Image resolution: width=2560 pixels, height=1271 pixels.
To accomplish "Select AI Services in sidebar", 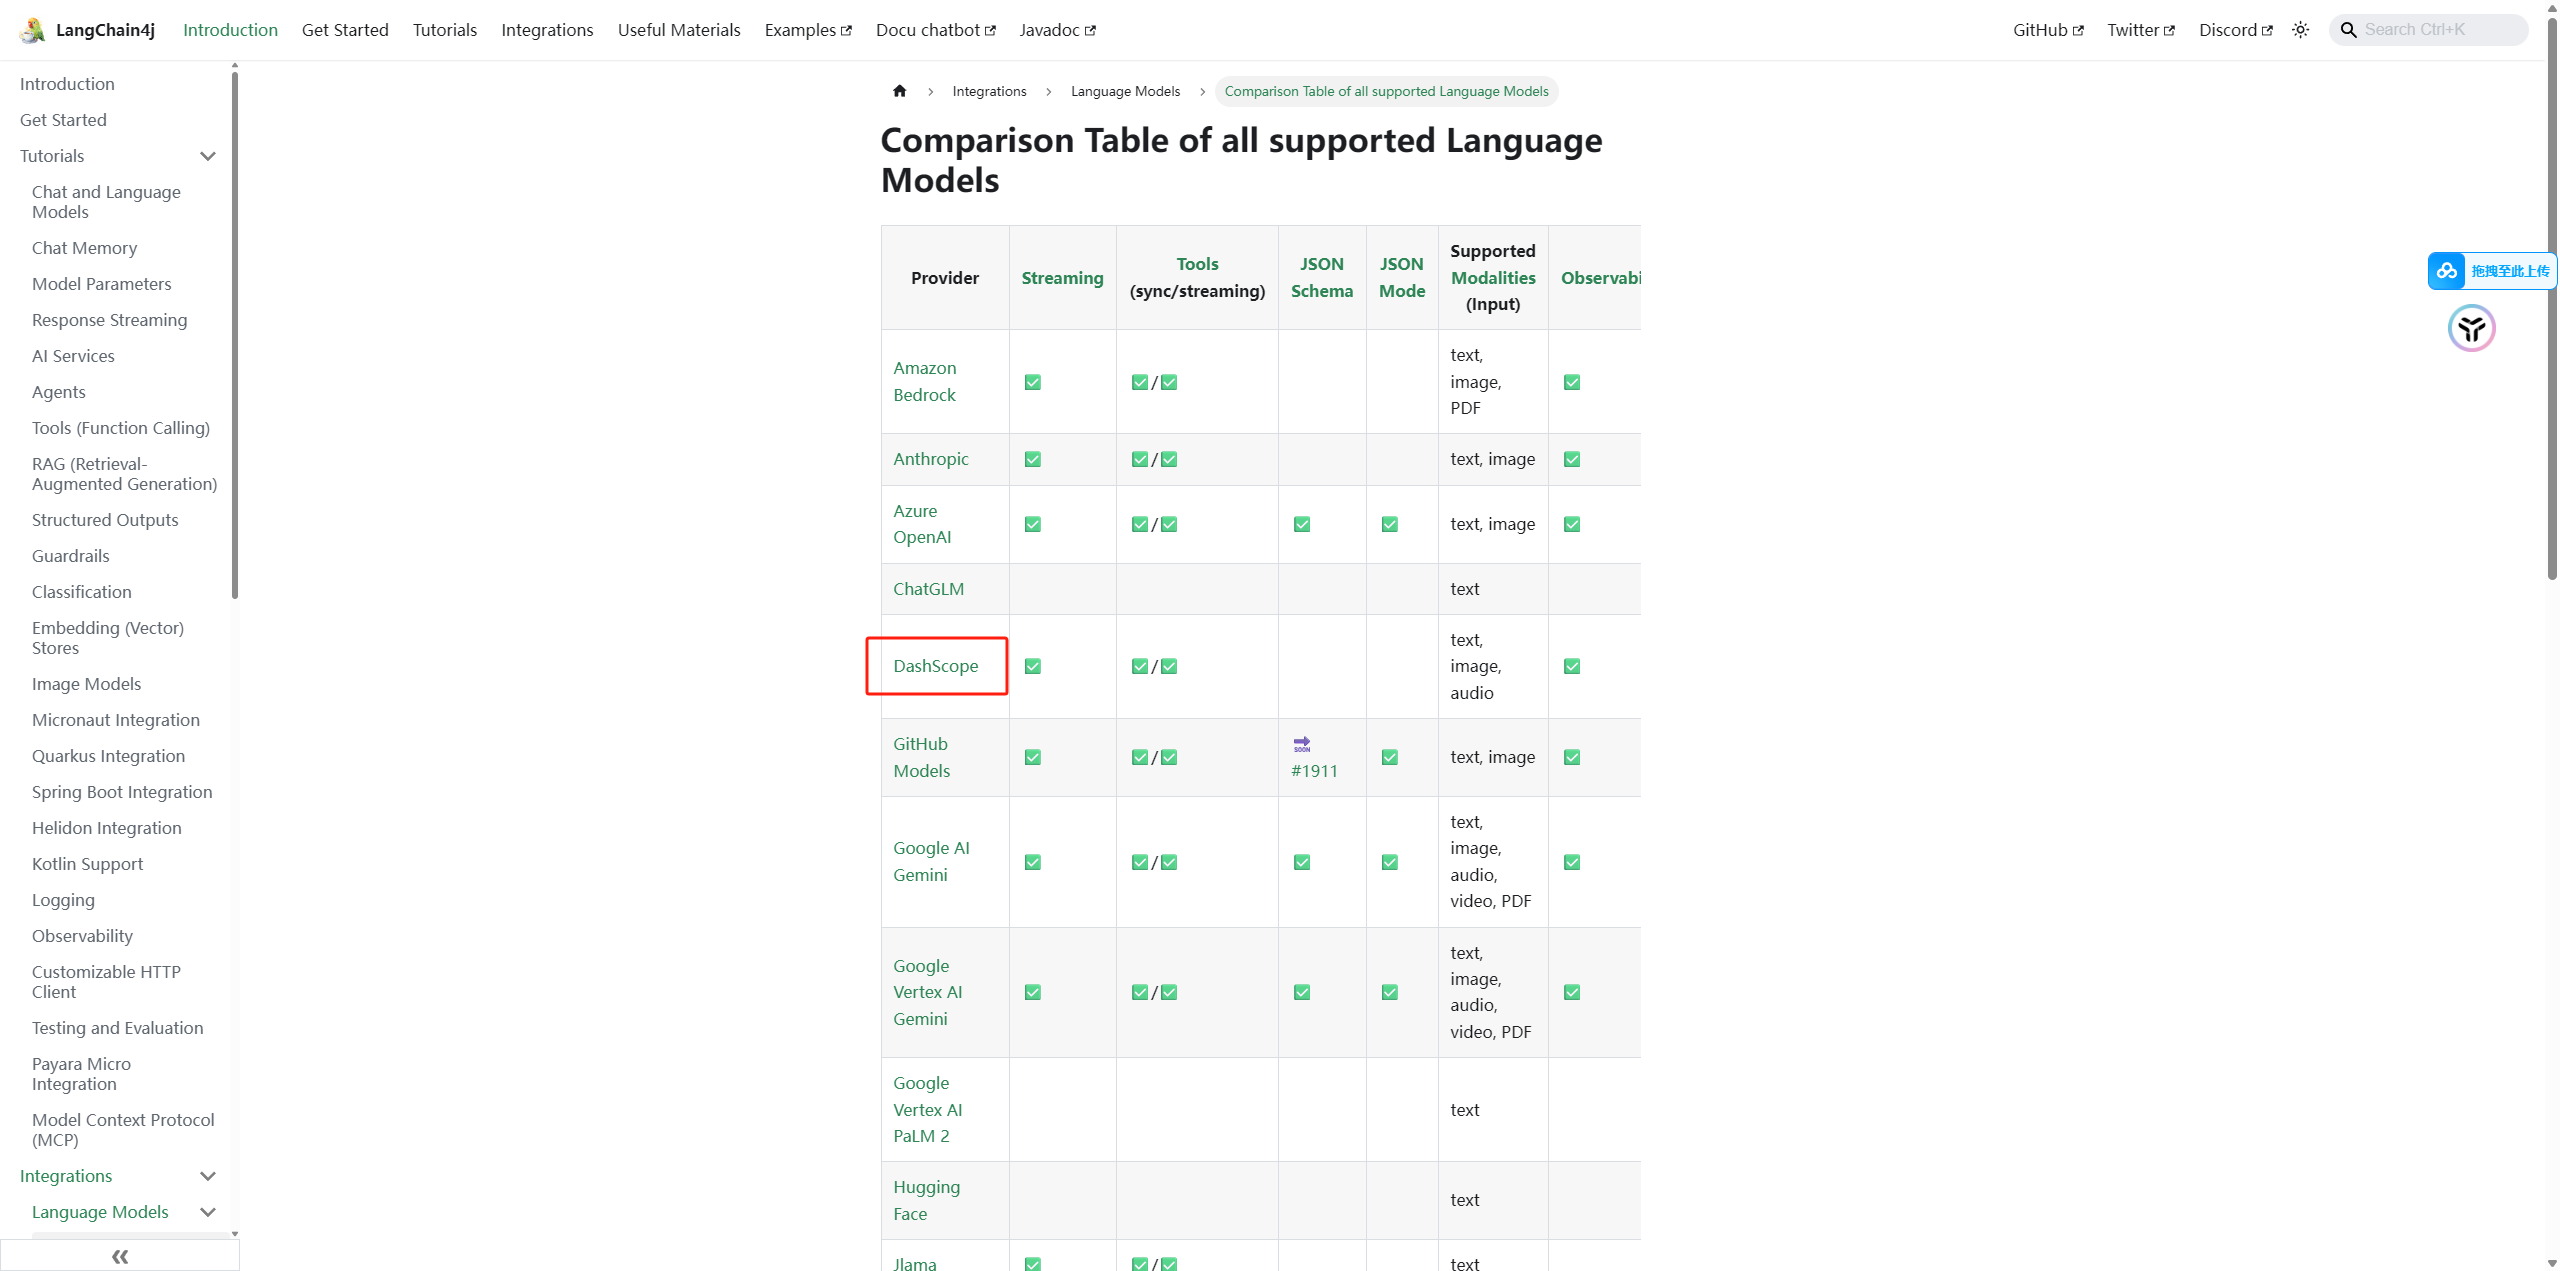I will (73, 356).
